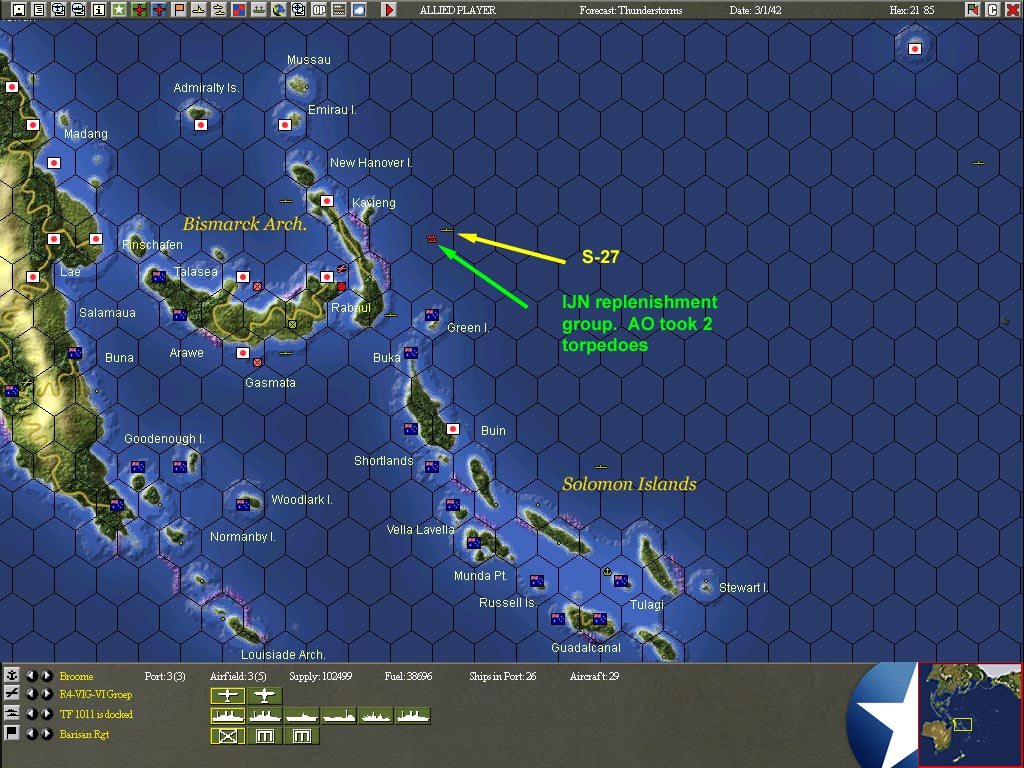Click the Australian flag base at Woodlark I.
The height and width of the screenshot is (768, 1024).
(243, 505)
